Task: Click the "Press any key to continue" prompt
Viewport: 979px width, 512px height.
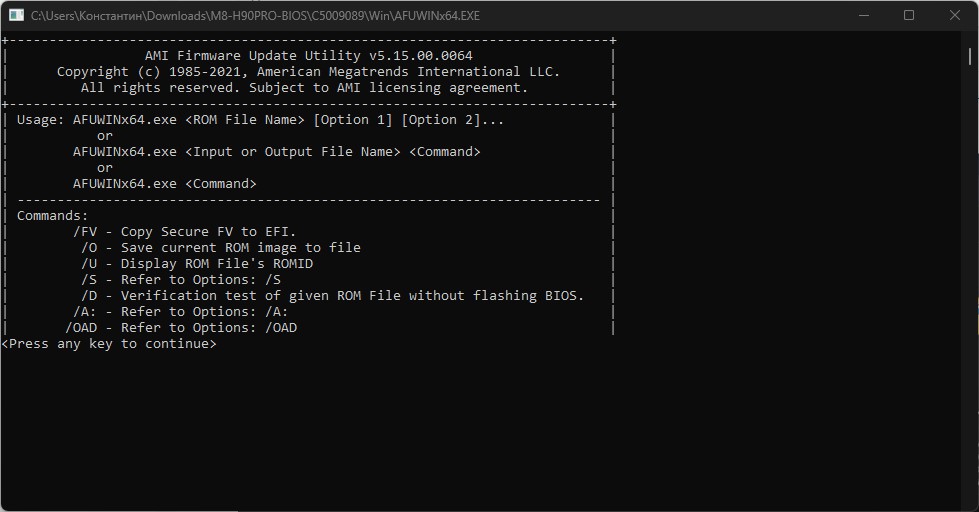Action: (x=109, y=344)
